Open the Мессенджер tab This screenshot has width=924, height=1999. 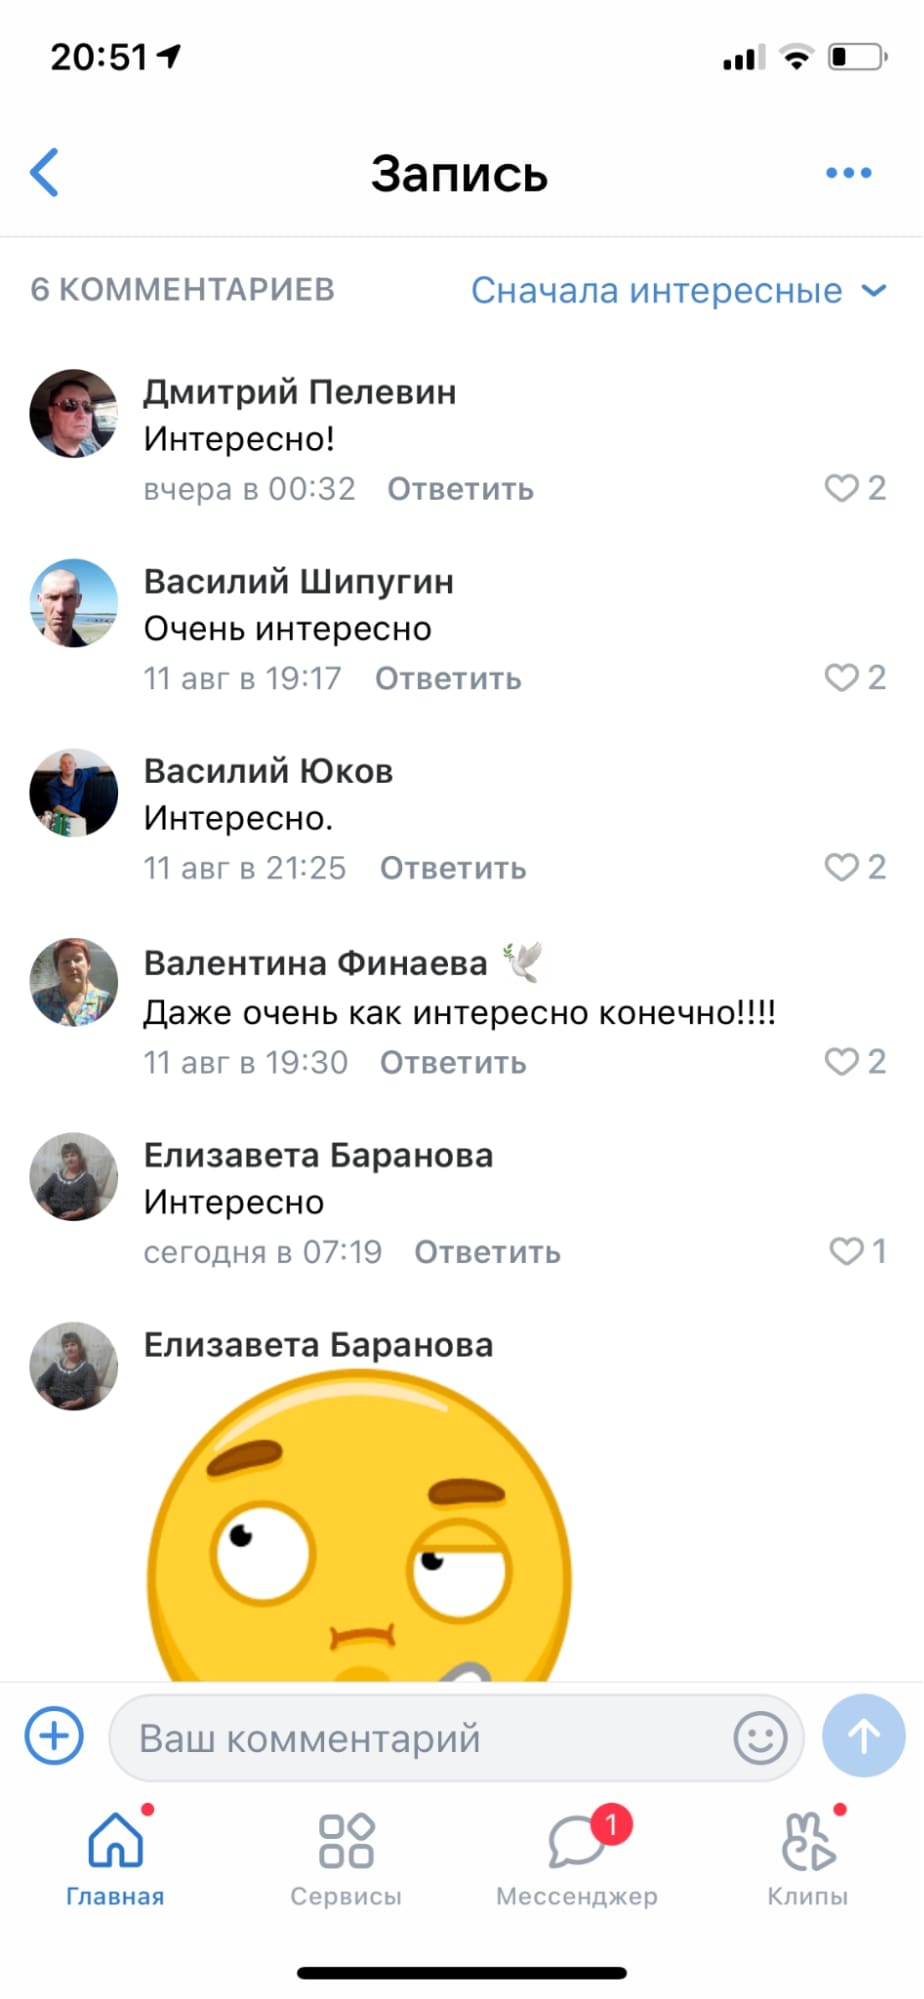[577, 1858]
